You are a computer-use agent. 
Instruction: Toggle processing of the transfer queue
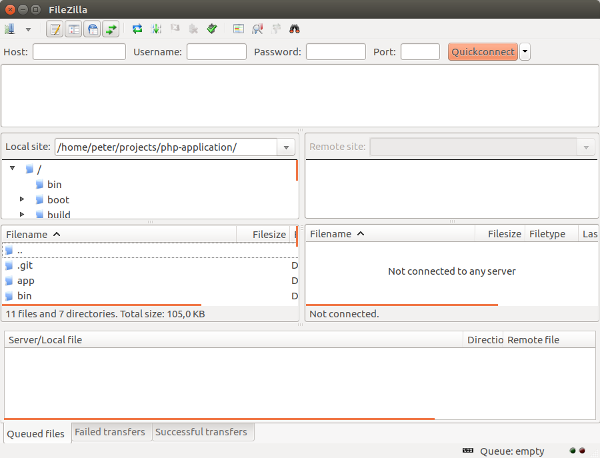(x=156, y=29)
